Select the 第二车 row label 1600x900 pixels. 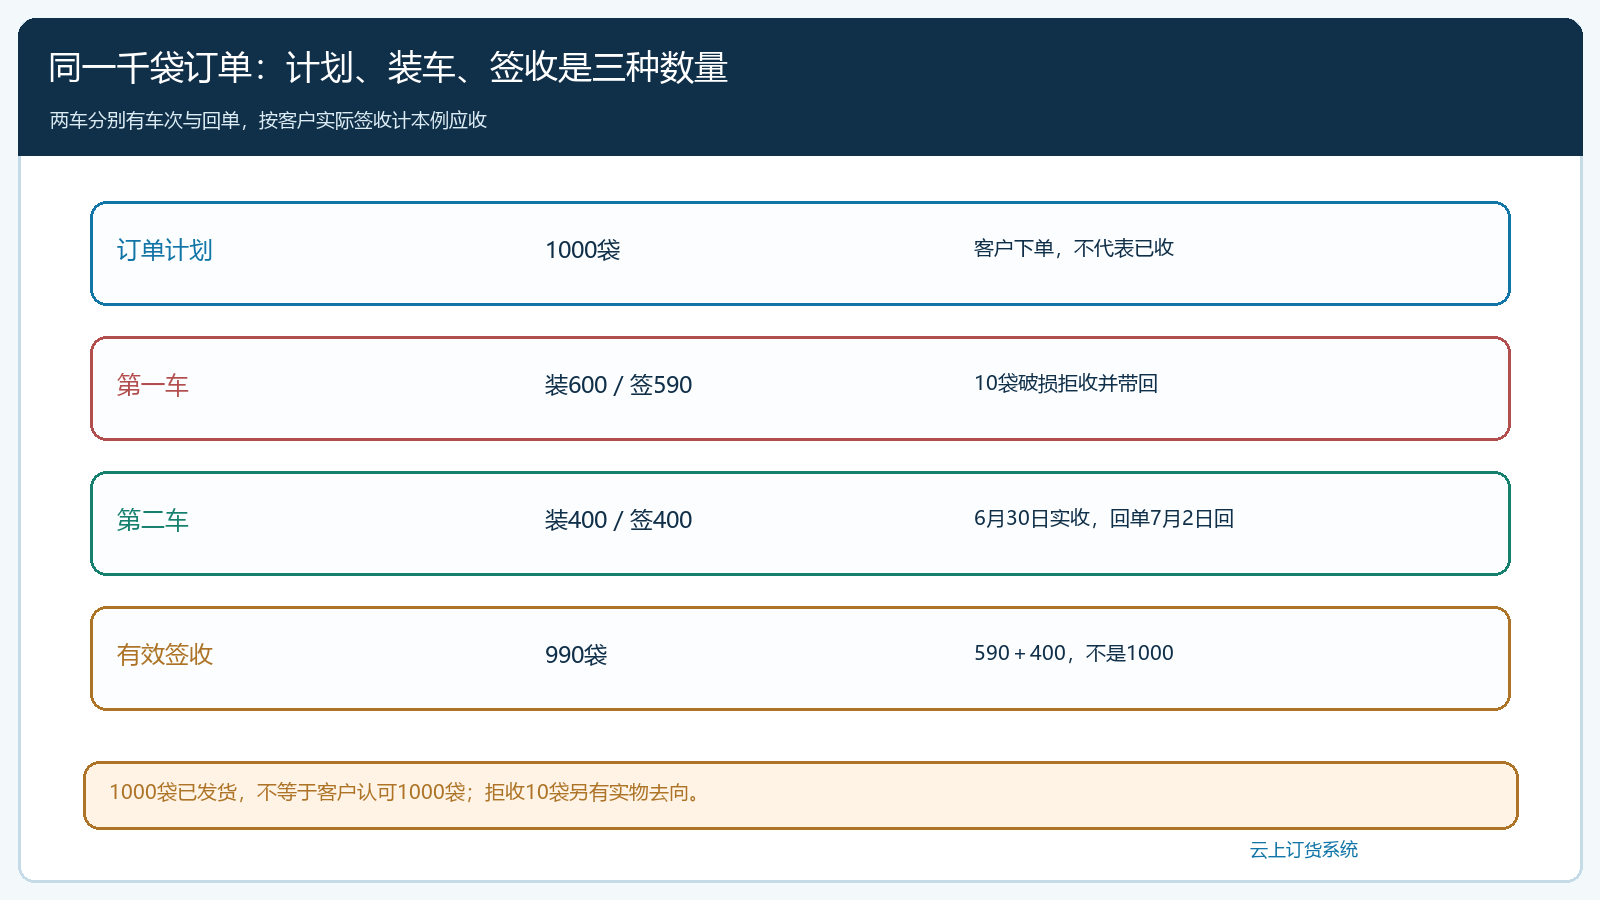click(152, 520)
